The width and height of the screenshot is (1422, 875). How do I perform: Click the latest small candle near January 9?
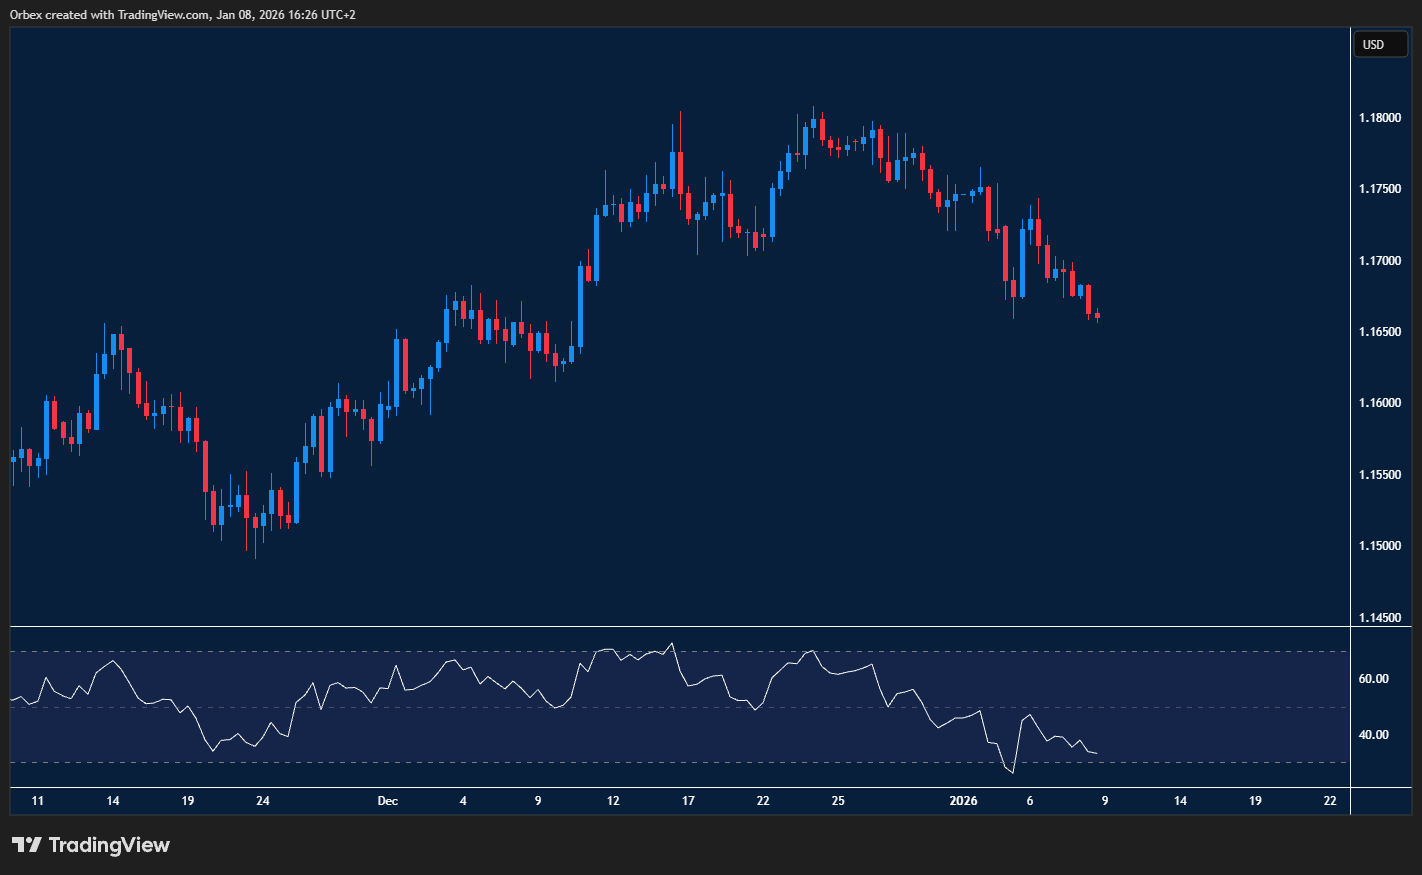tap(1096, 317)
